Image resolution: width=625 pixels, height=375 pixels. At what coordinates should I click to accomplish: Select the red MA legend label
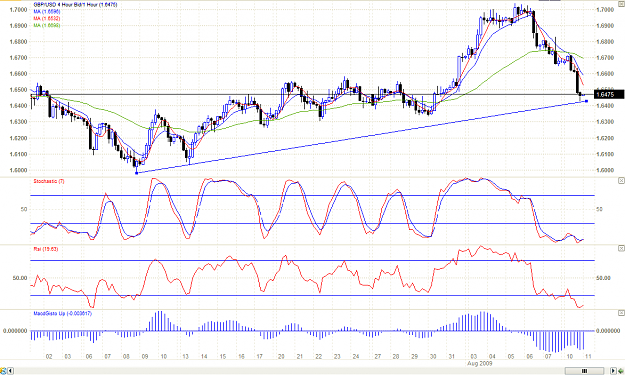click(47, 18)
